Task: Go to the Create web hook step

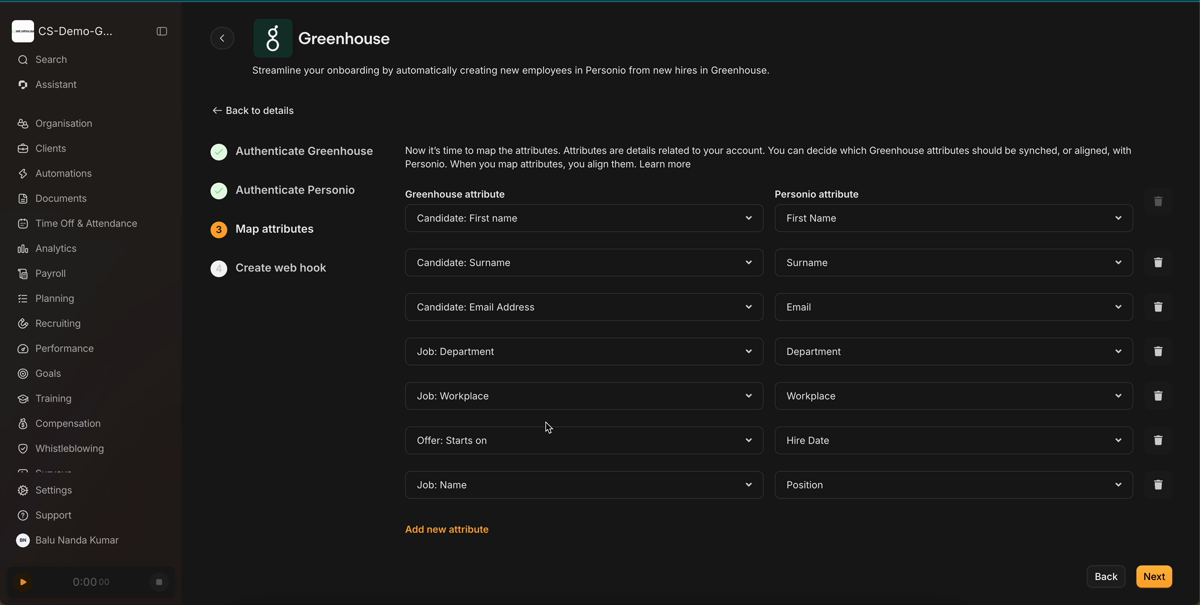Action: click(x=269, y=268)
